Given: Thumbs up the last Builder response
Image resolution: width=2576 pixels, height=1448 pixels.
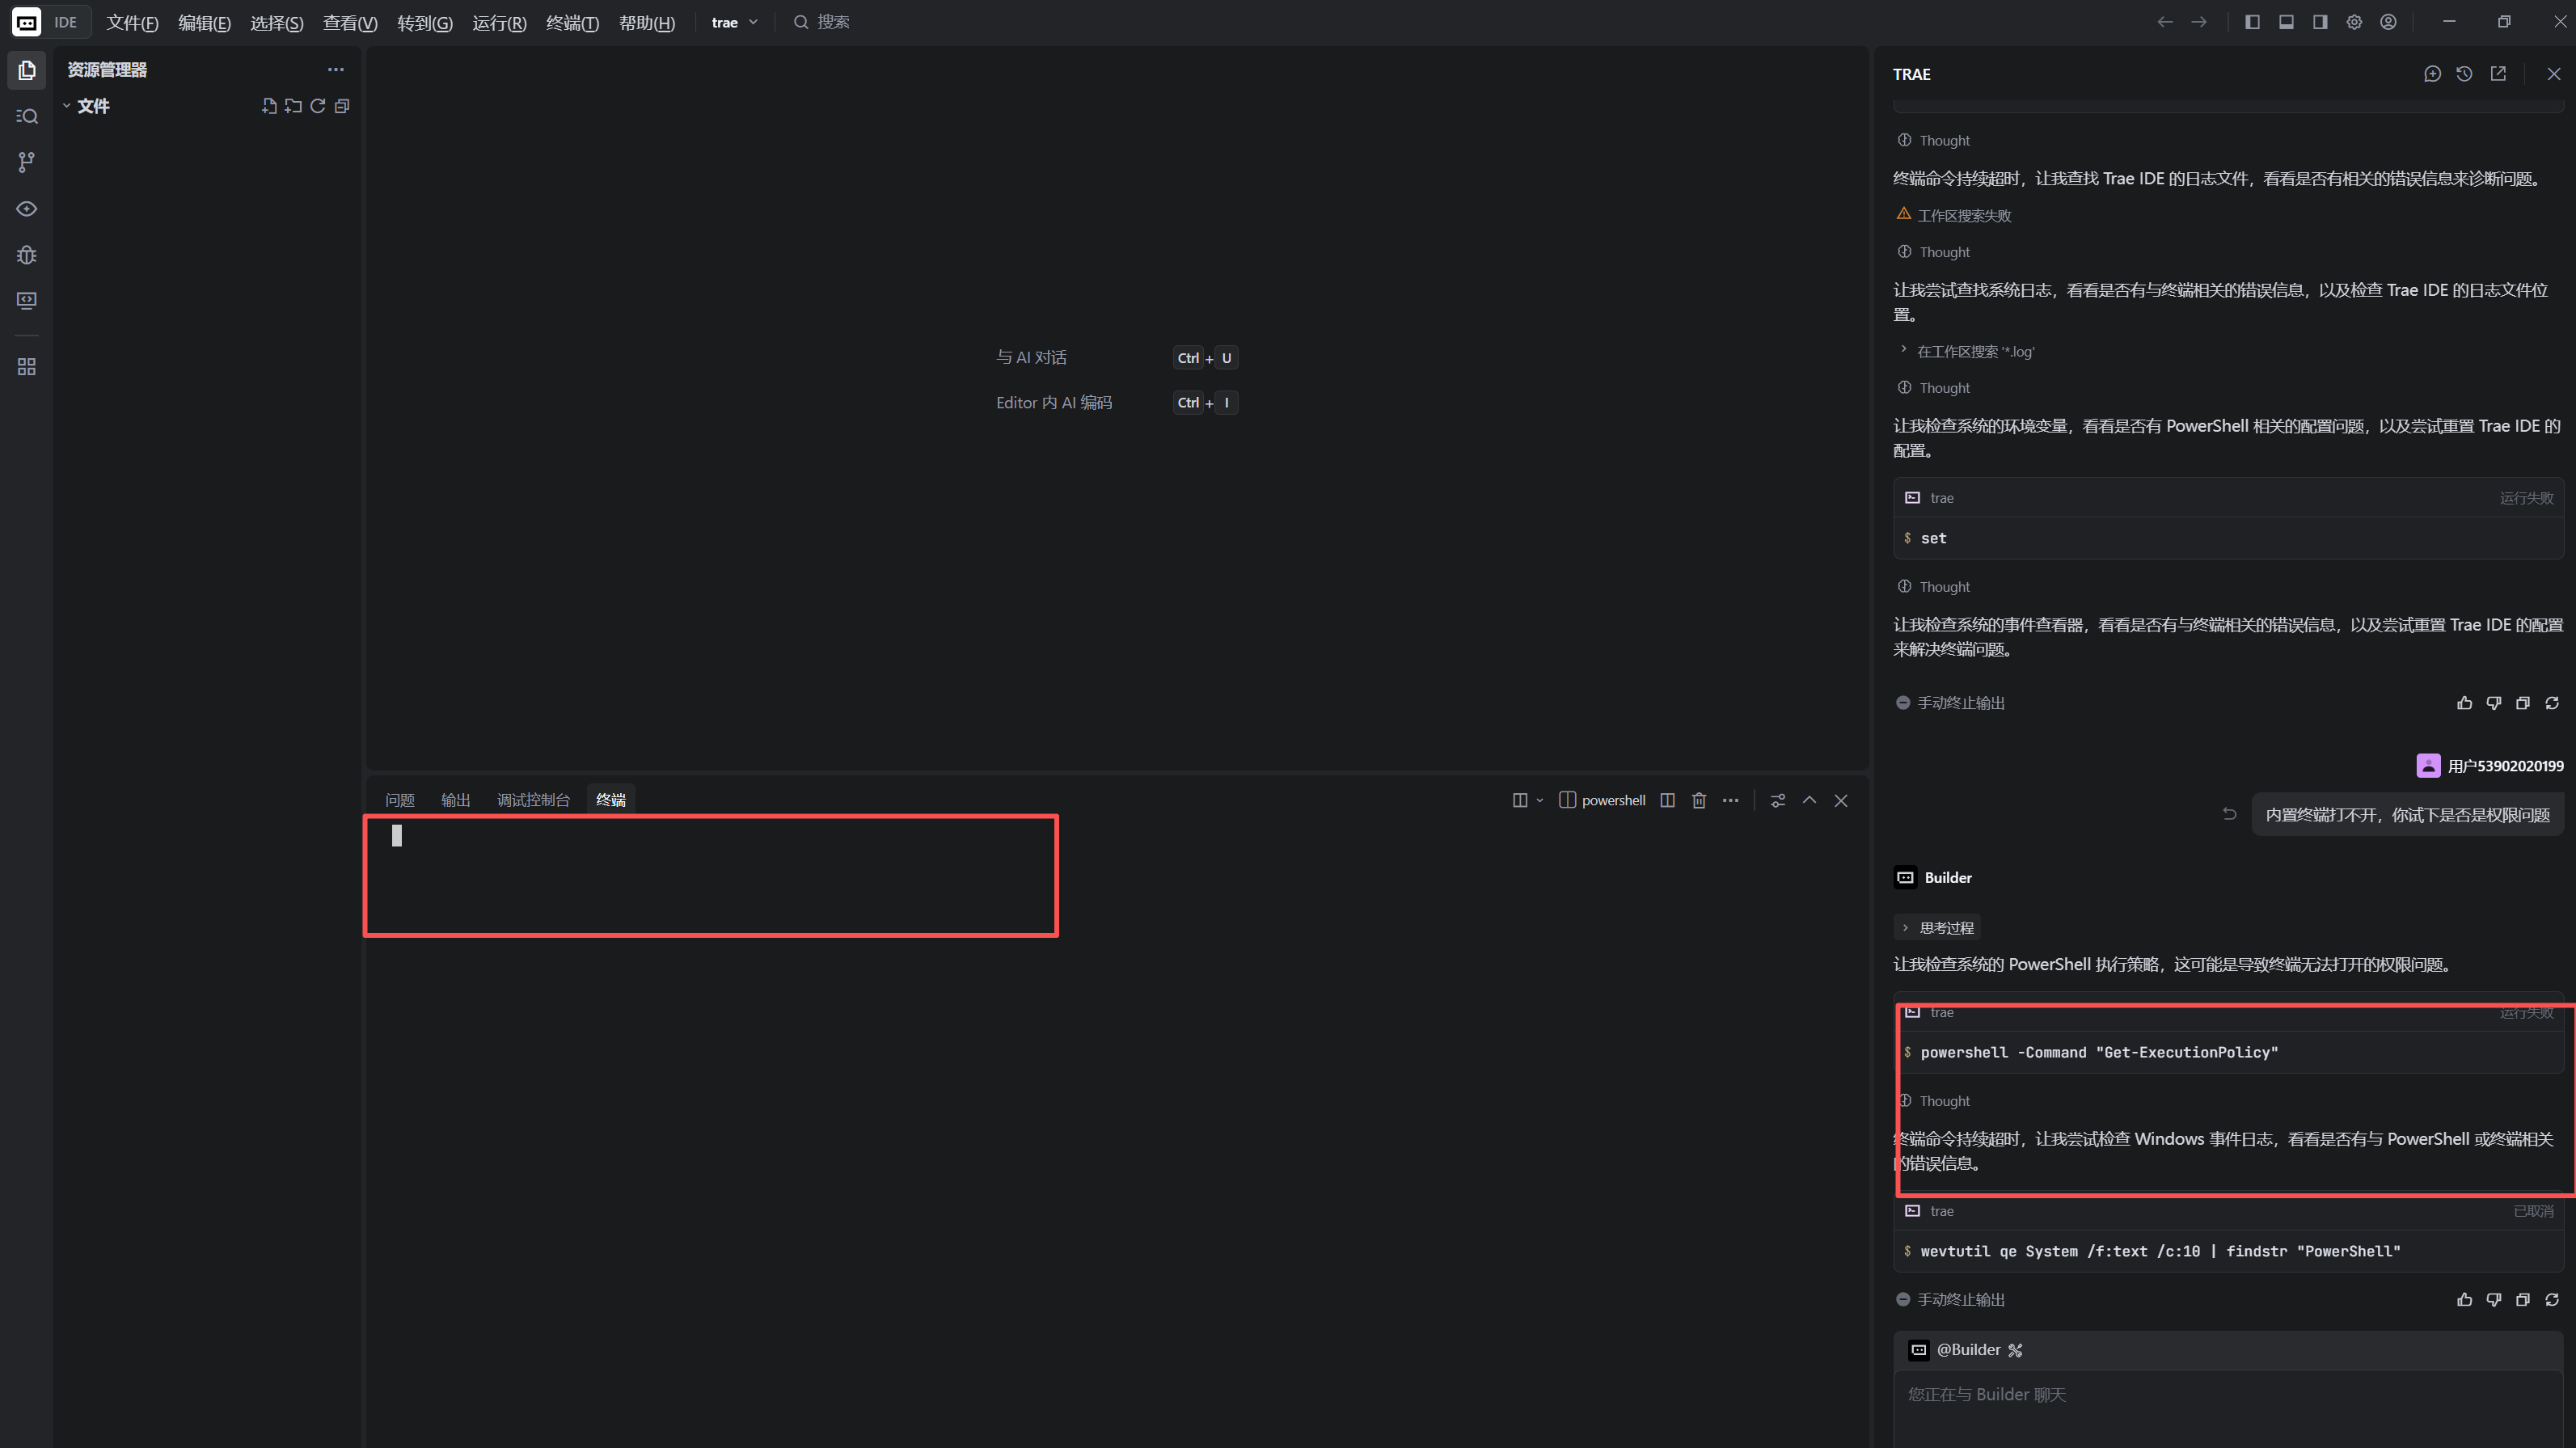Looking at the screenshot, I should [2464, 1299].
